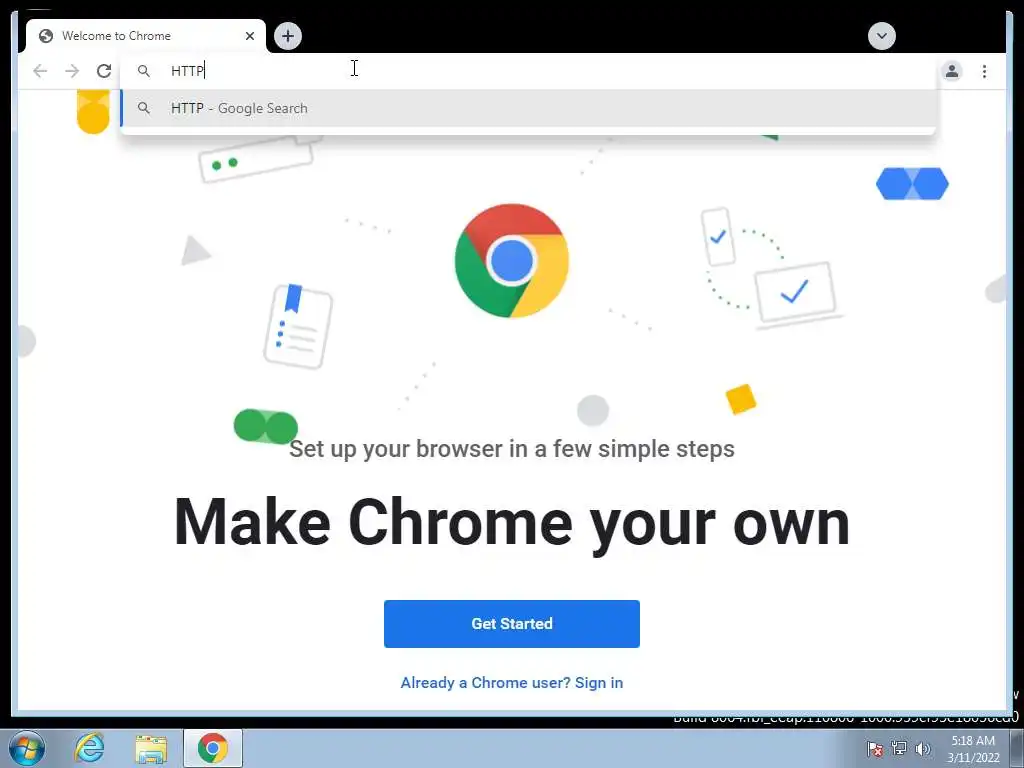The image size is (1024, 768).
Task: Click the search icon in address bar
Action: coord(144,71)
